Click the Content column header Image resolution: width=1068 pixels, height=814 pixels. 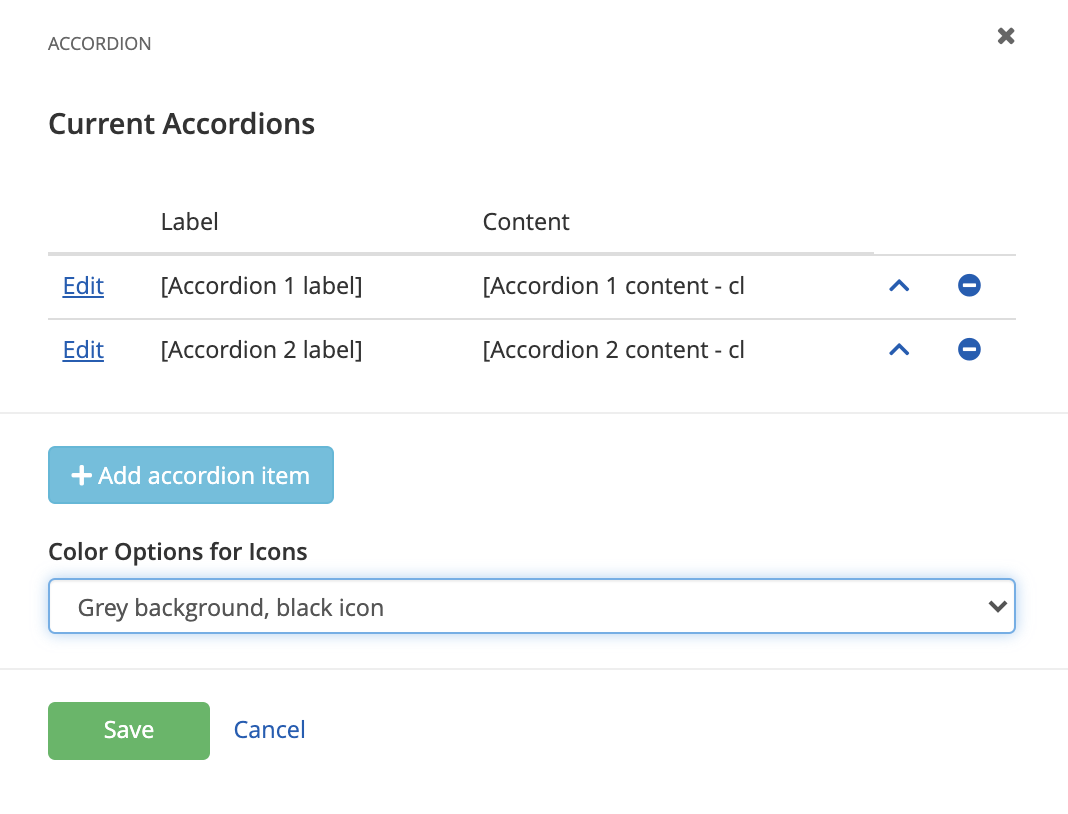pyautogui.click(x=526, y=221)
